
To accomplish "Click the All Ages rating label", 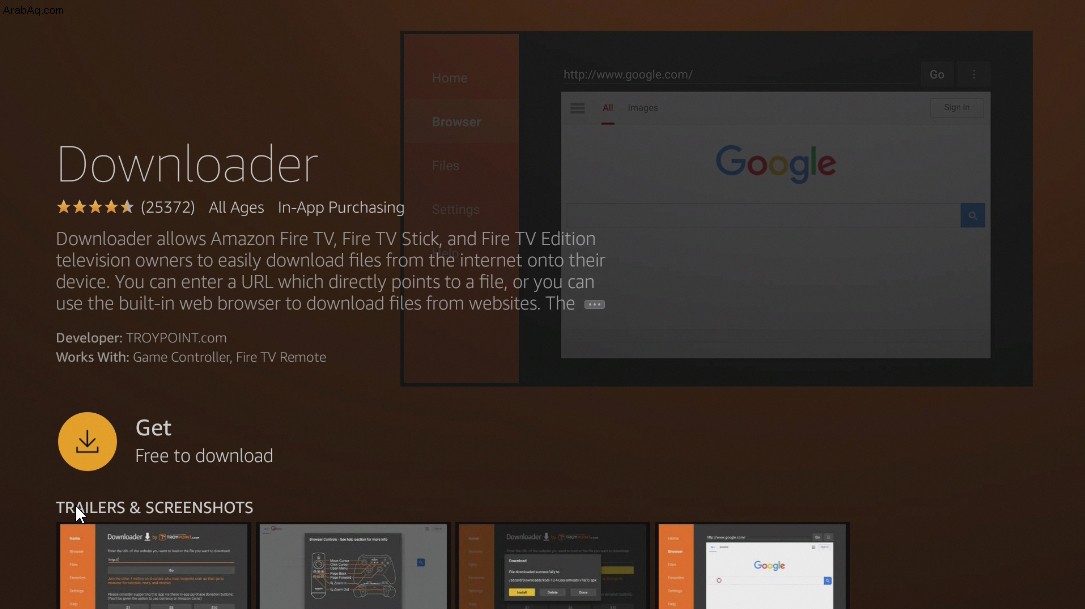I will pos(236,208).
